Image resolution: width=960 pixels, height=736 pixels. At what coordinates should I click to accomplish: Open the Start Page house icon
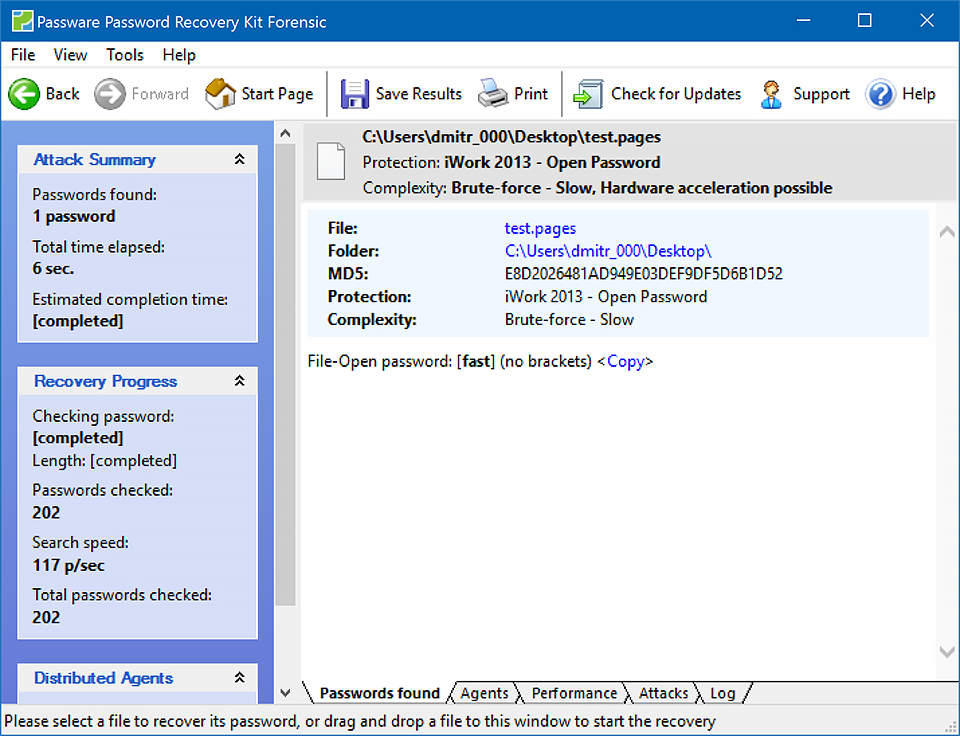pyautogui.click(x=220, y=94)
